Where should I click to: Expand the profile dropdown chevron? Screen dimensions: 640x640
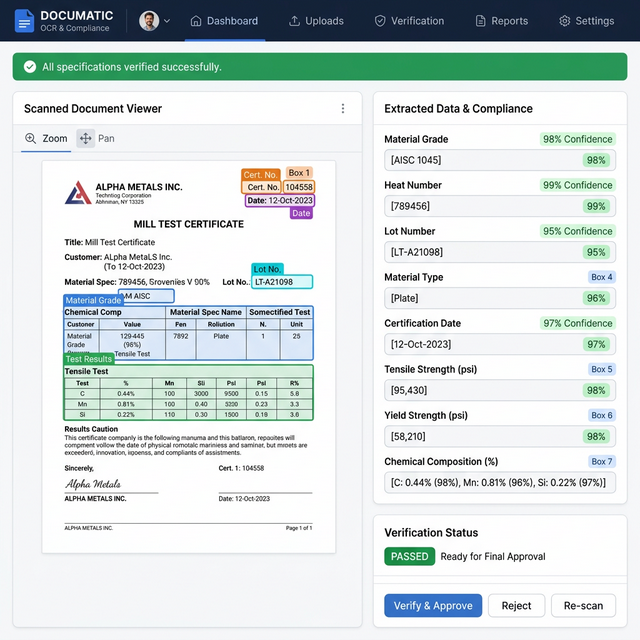[167, 21]
